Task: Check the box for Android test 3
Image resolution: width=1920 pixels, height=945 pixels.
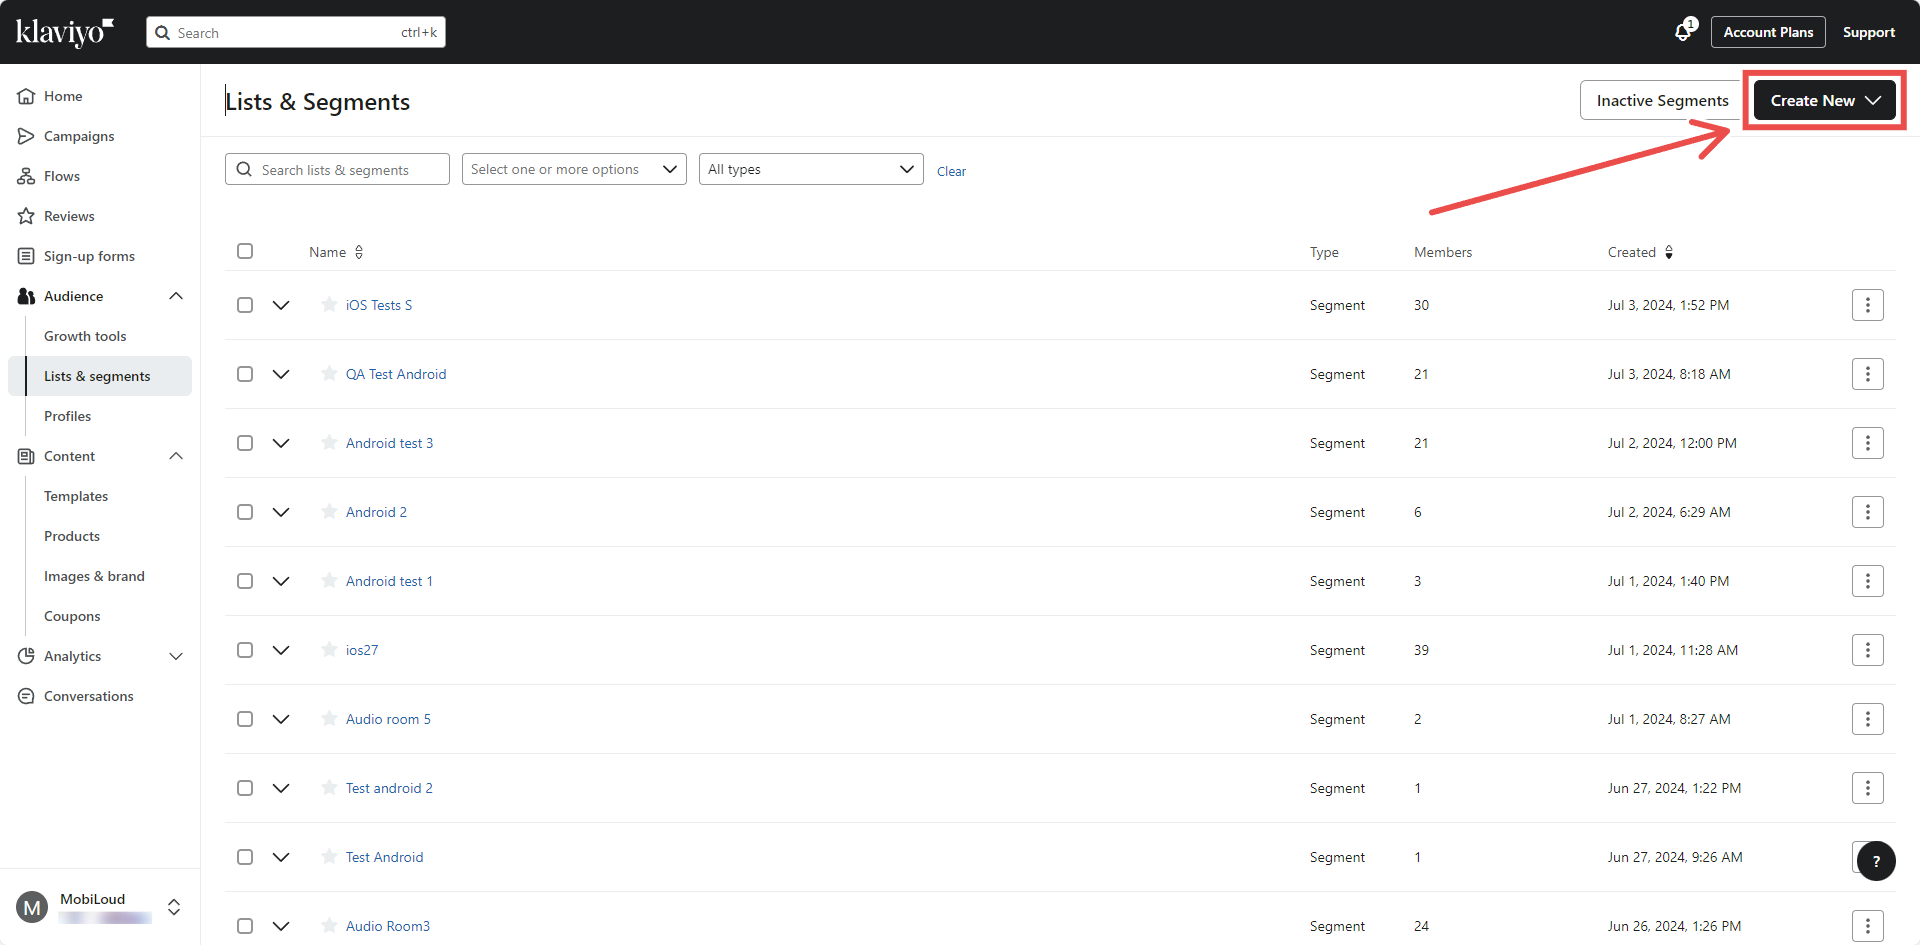Action: [245, 443]
